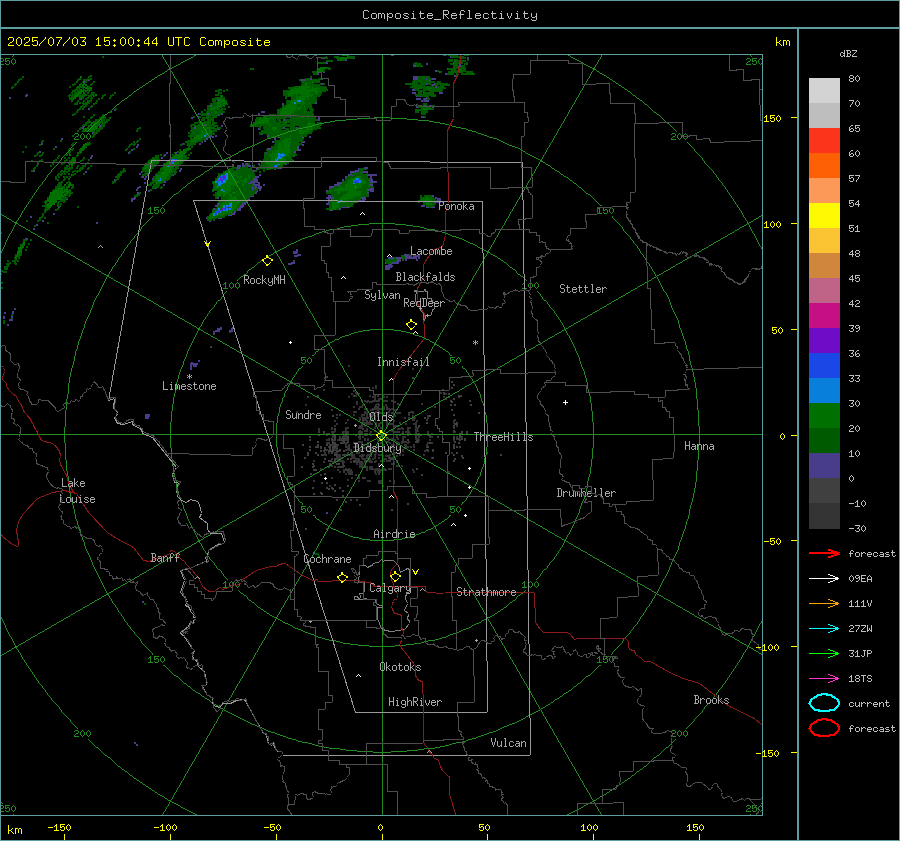Click the magenta 18TS arrow icon
This screenshot has height=841, width=900.
824,679
